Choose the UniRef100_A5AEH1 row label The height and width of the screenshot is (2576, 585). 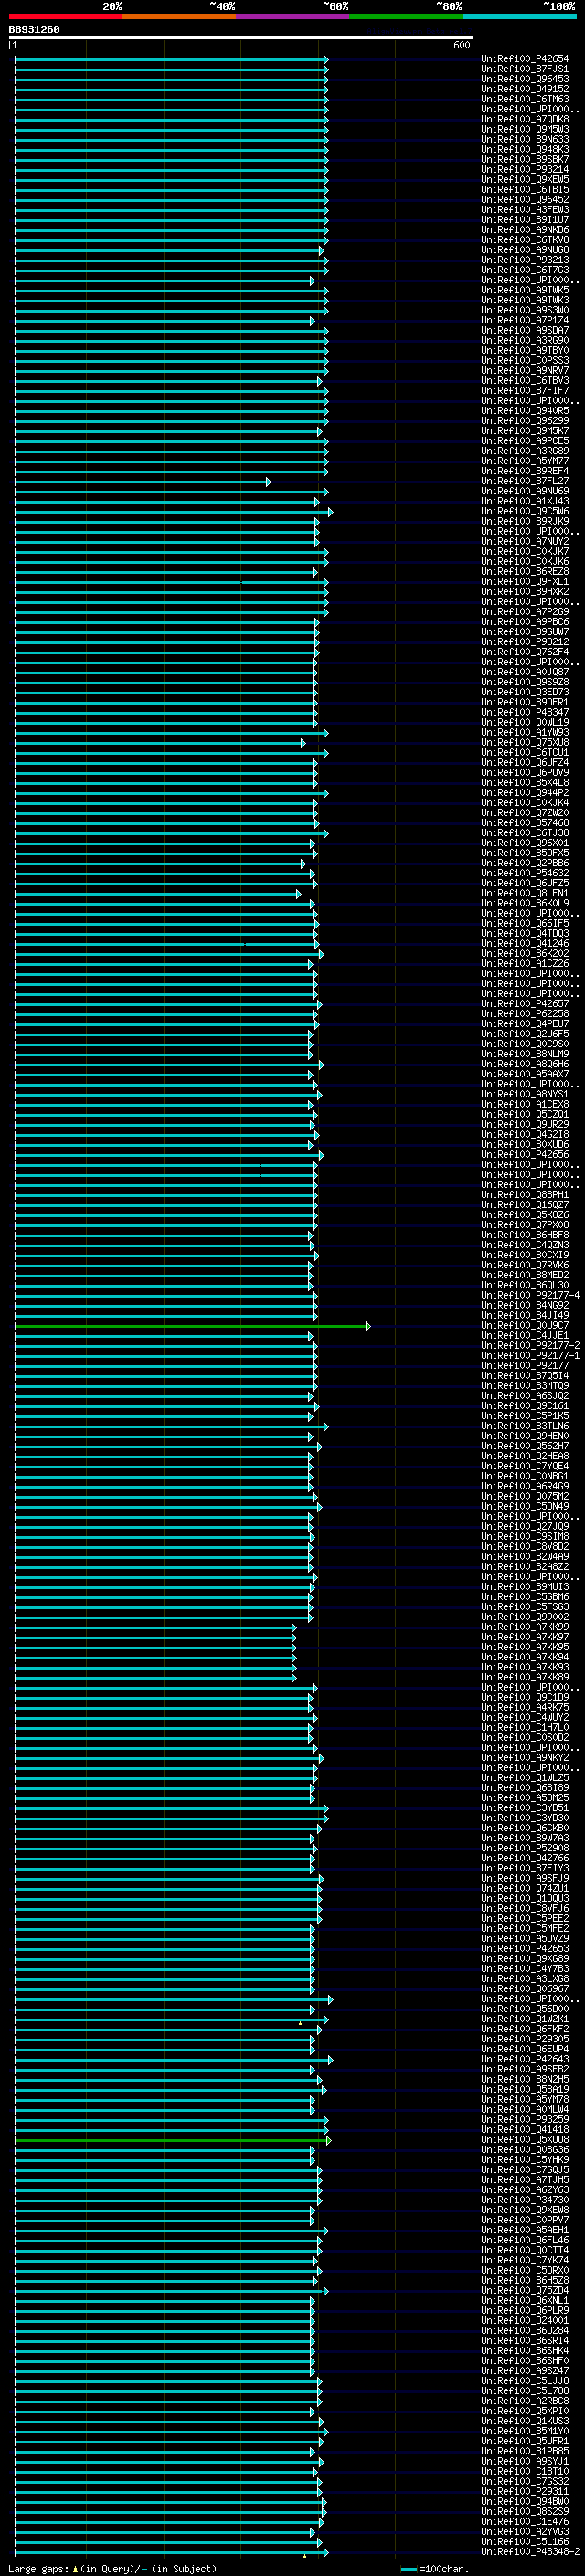tap(525, 2230)
